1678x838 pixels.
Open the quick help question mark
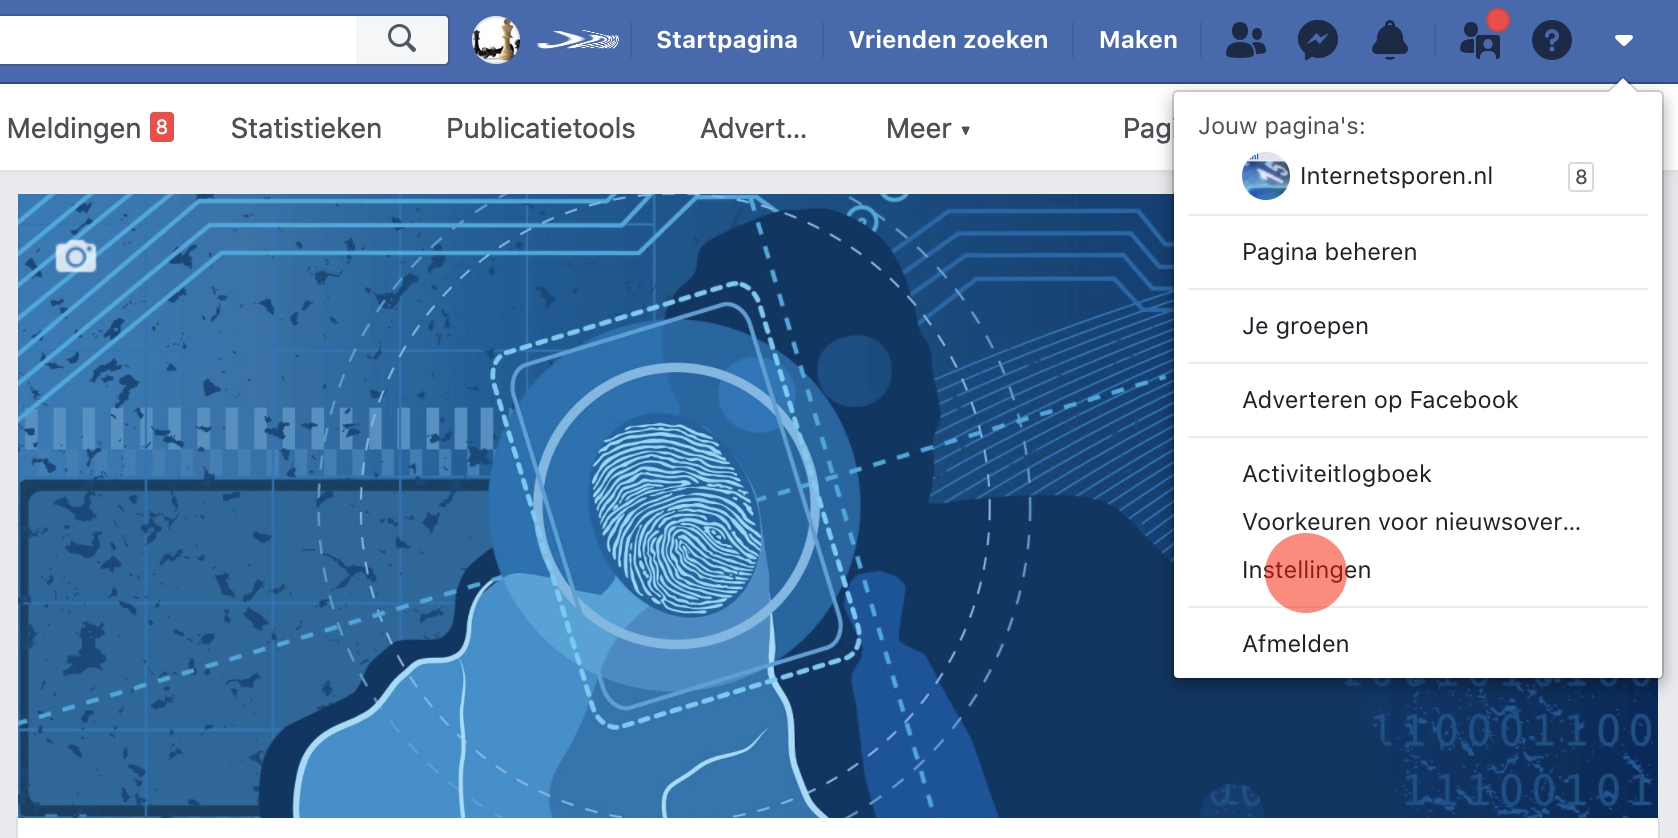pos(1551,40)
